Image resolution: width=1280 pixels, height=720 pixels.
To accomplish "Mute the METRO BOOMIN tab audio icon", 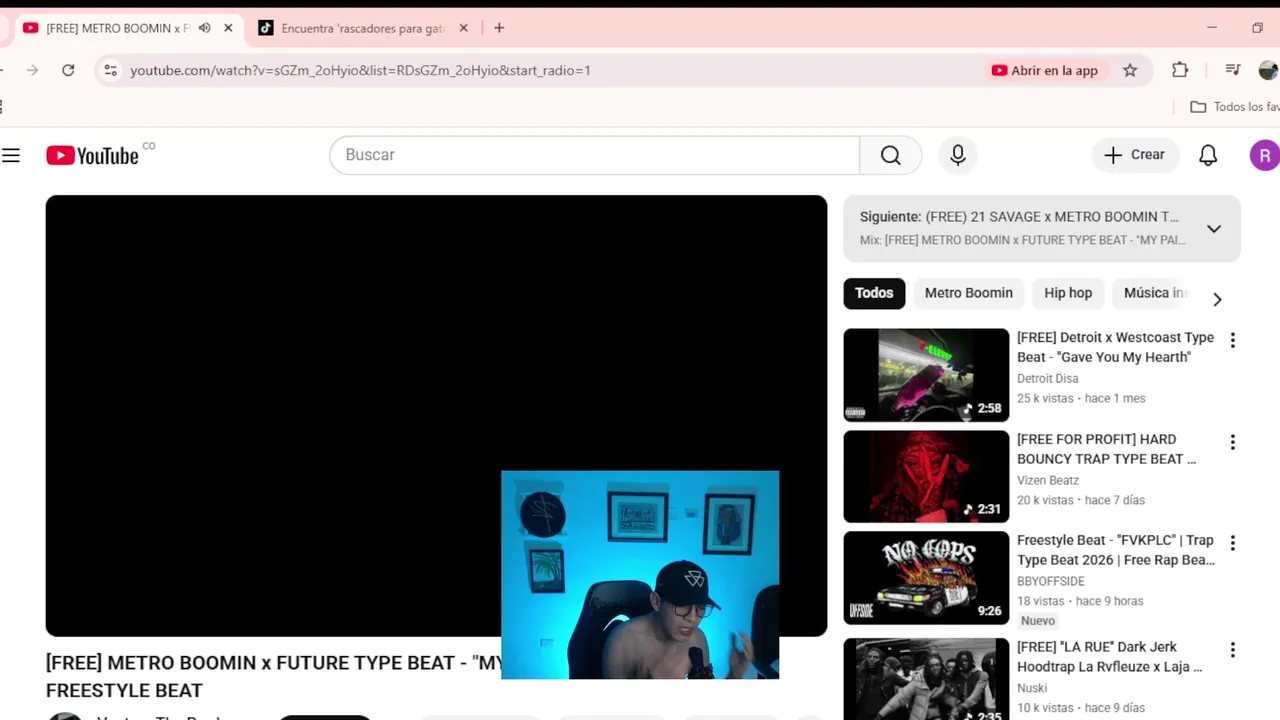I will click(205, 28).
